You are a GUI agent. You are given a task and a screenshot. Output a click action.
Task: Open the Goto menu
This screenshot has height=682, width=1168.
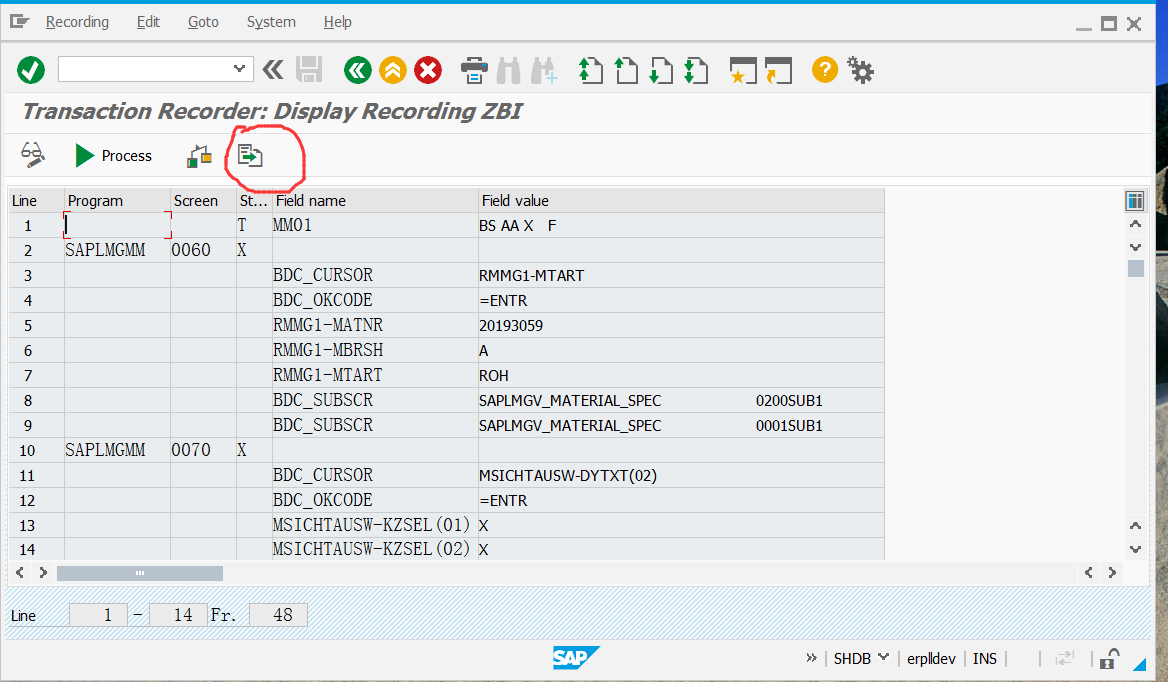(x=202, y=21)
